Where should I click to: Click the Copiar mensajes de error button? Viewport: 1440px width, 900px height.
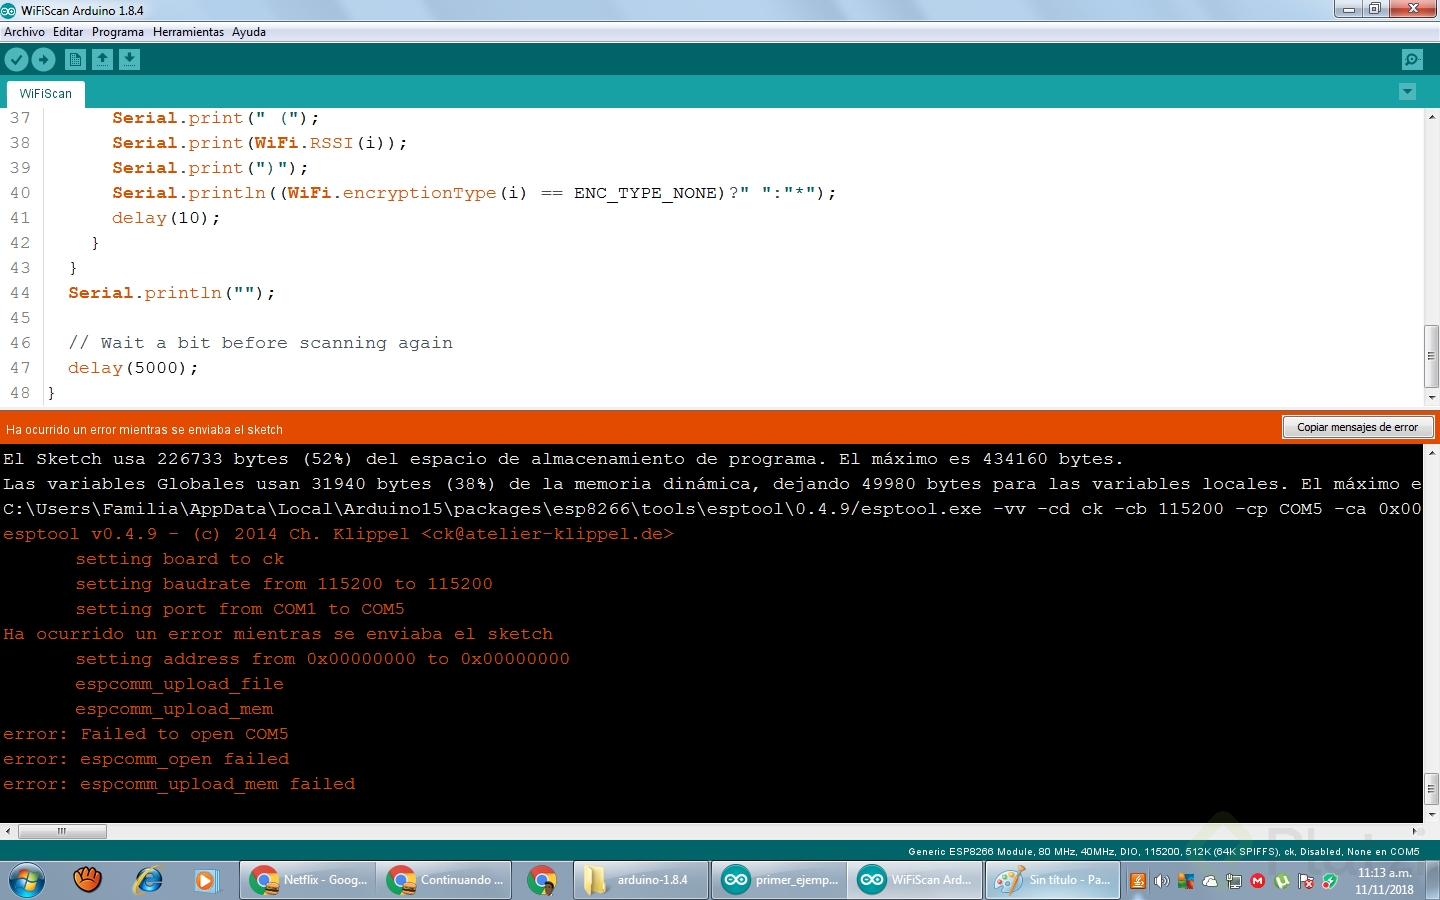tap(1358, 428)
